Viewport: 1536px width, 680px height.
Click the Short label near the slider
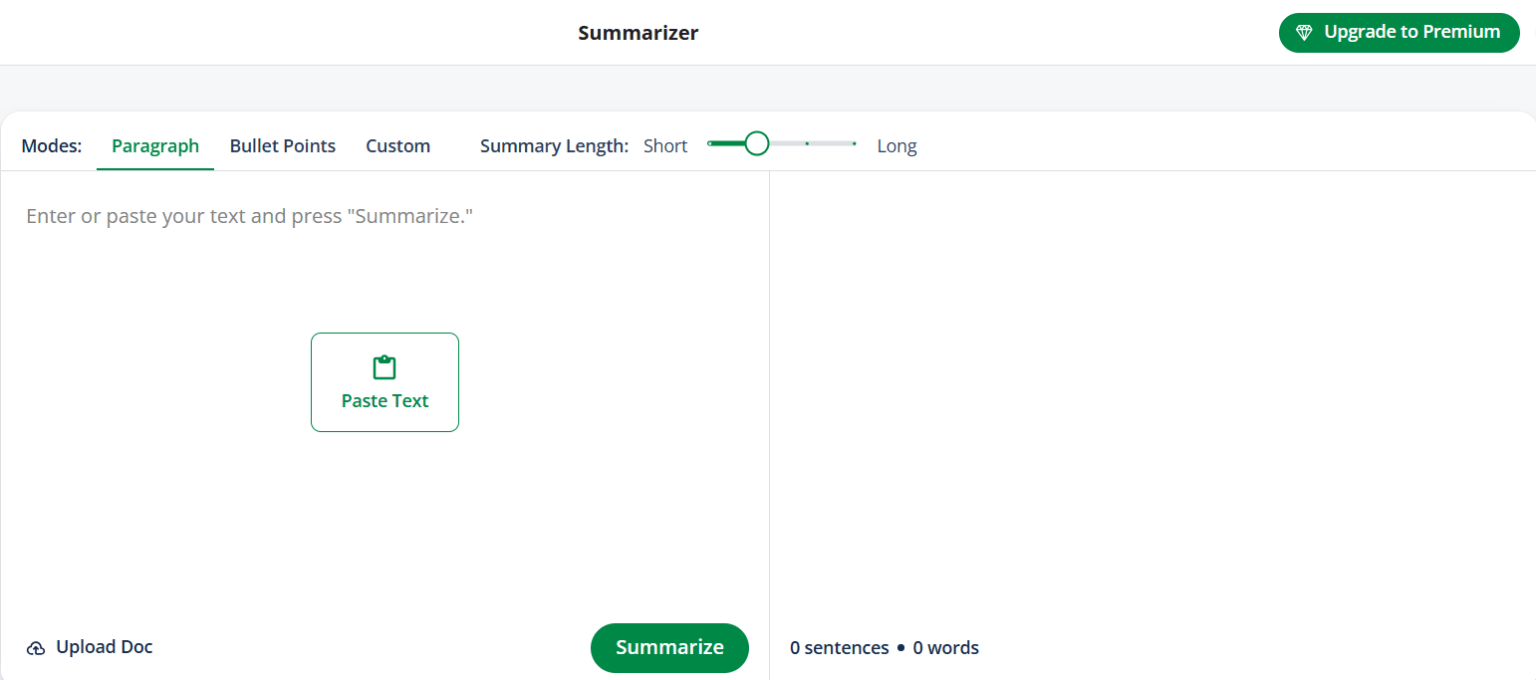pyautogui.click(x=665, y=145)
